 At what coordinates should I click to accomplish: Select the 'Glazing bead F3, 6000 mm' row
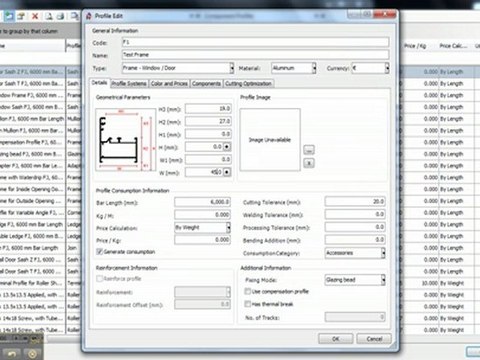pos(40,154)
